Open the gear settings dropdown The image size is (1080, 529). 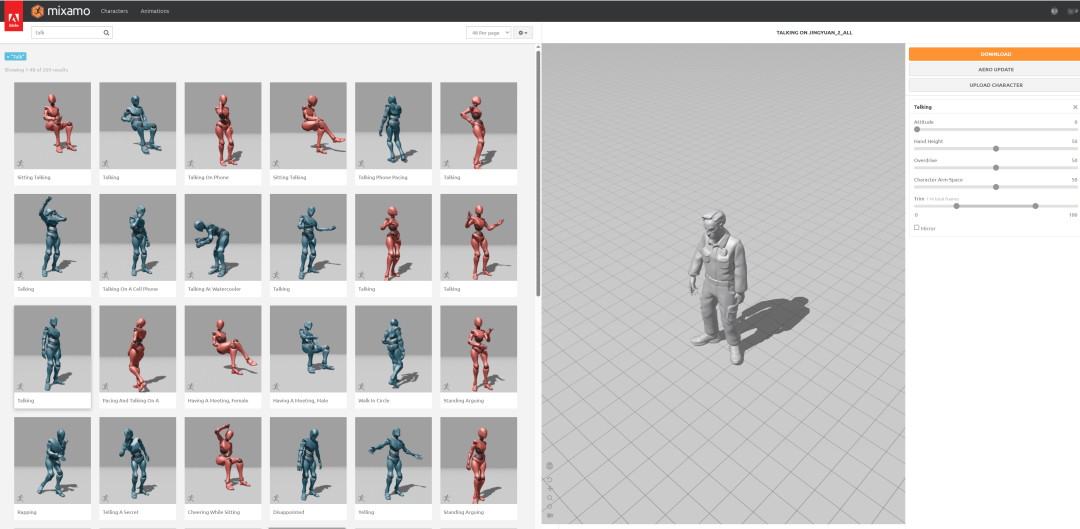523,33
